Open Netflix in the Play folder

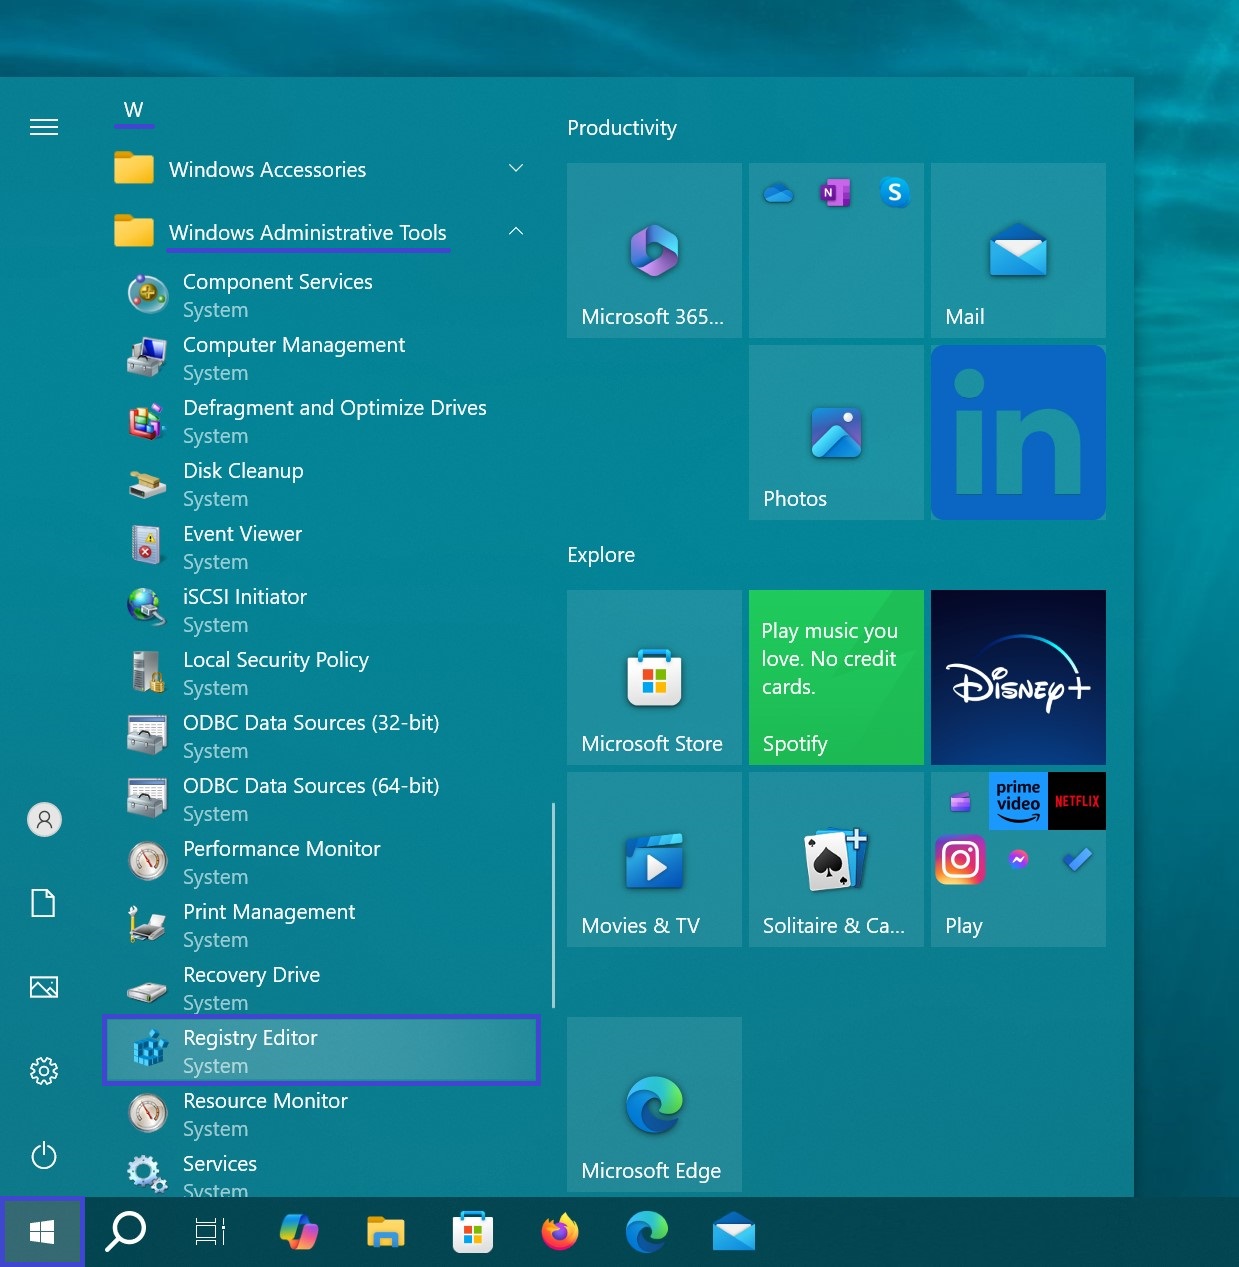(1077, 801)
